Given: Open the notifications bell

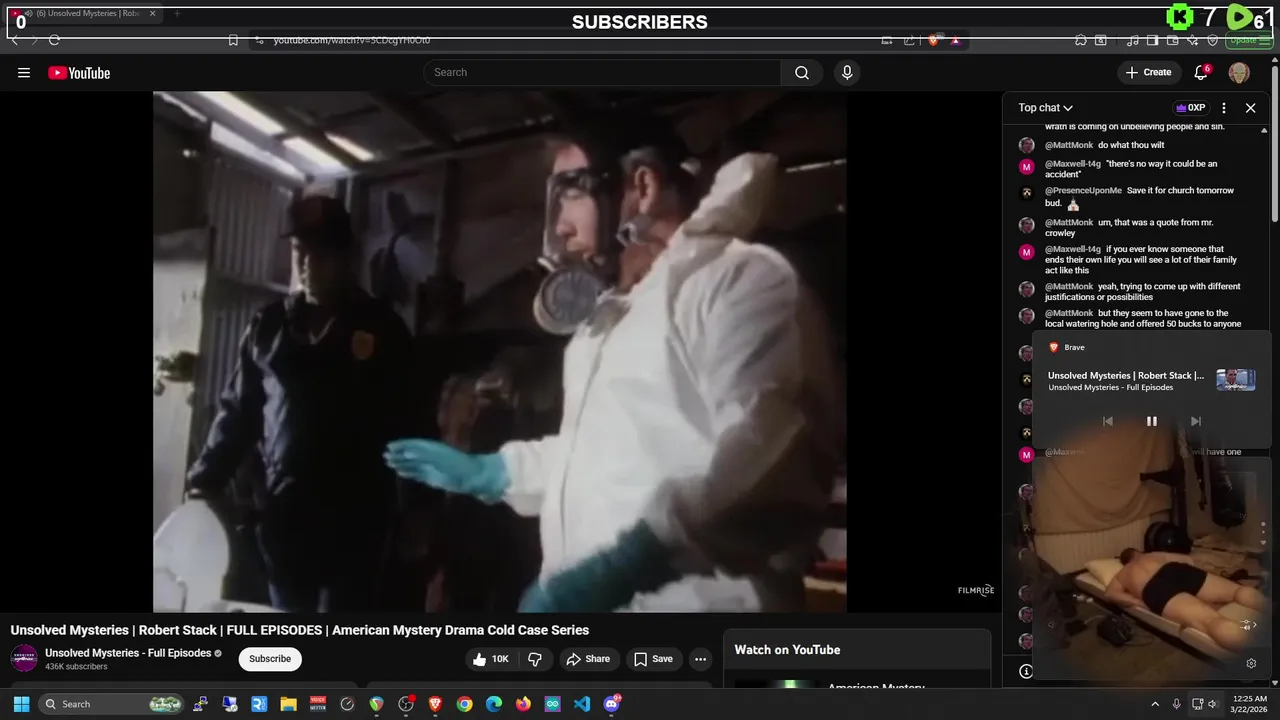Looking at the screenshot, I should click(1201, 72).
